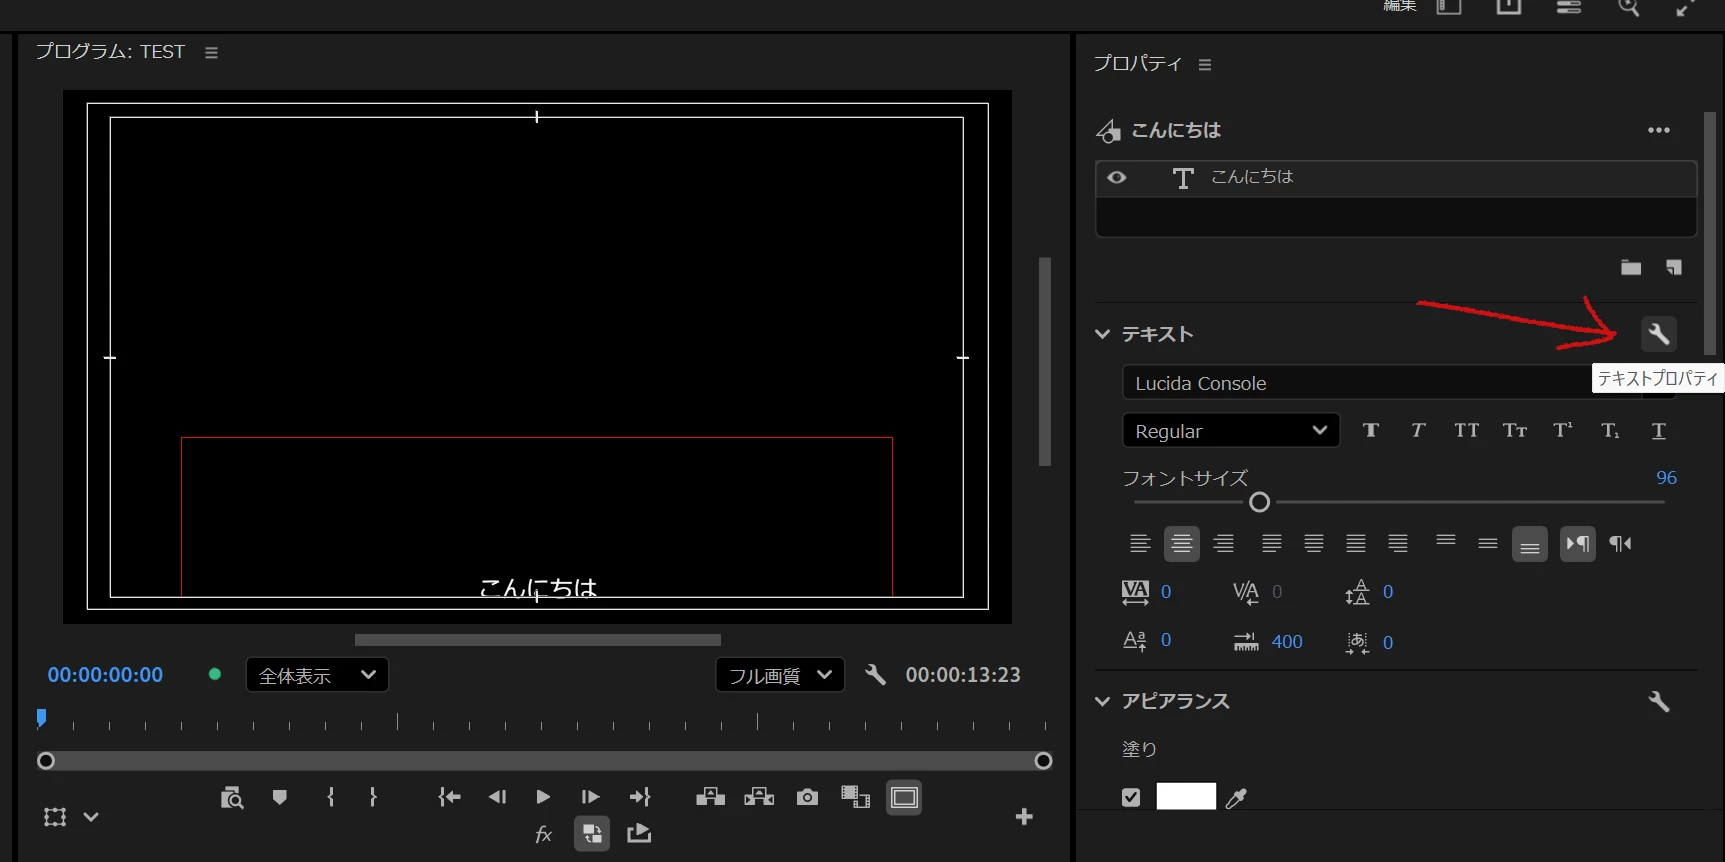
Task: Open Program monitor settings wrench
Action: coord(875,675)
